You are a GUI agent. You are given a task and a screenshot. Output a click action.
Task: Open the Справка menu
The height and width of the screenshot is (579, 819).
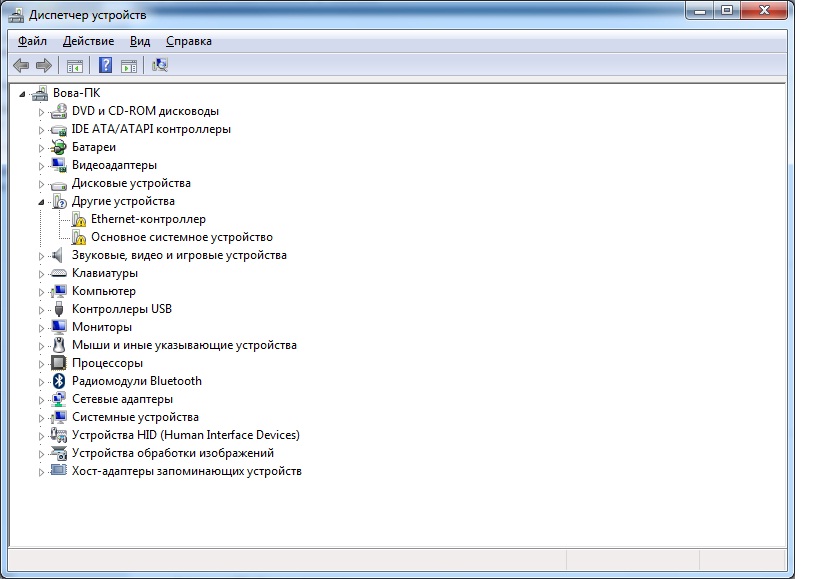(188, 41)
